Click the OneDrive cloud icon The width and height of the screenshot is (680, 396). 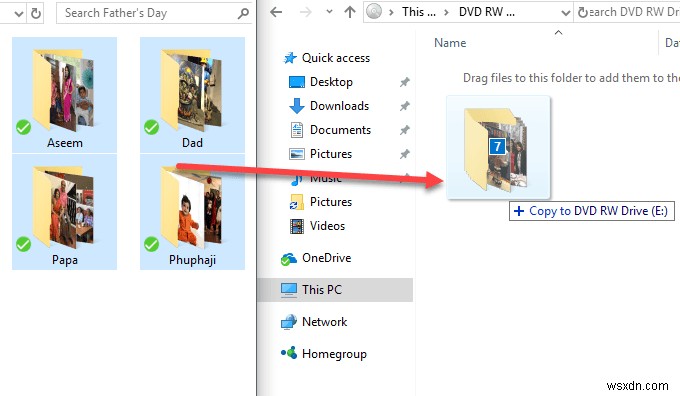pyautogui.click(x=288, y=259)
